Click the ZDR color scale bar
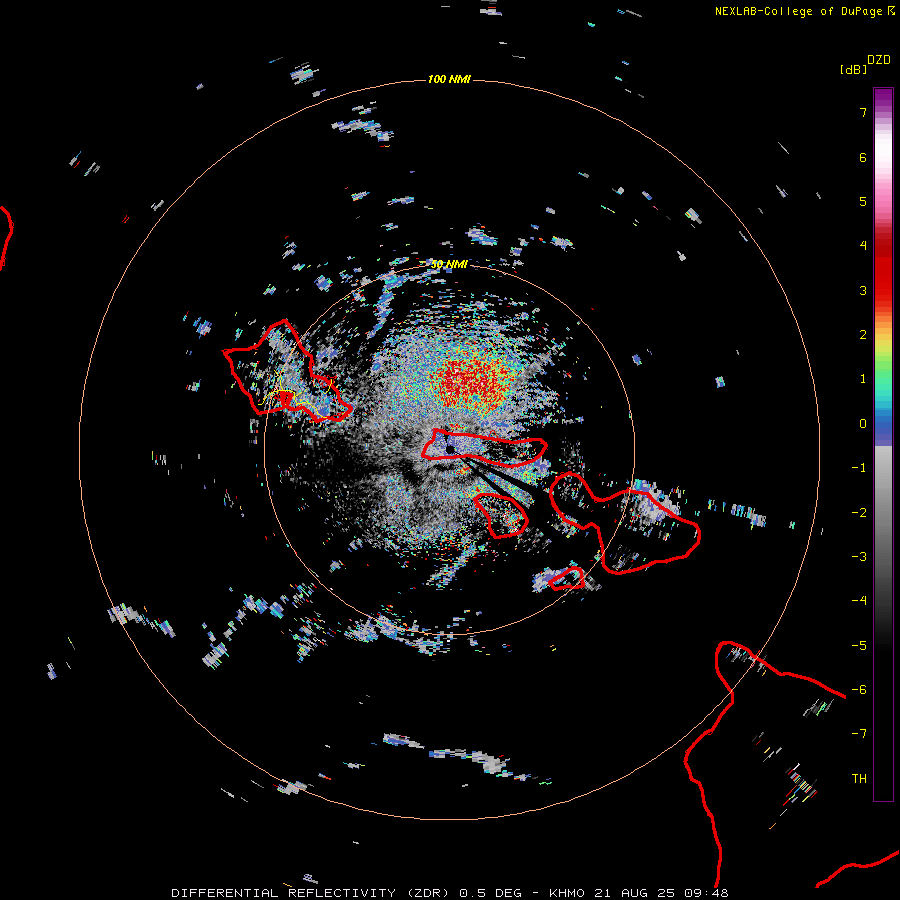 883,444
